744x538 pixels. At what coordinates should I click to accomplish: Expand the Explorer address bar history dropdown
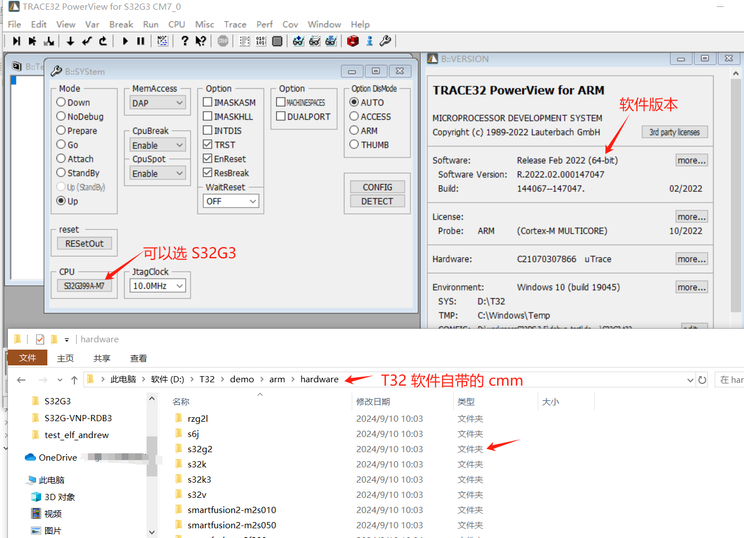click(x=690, y=380)
